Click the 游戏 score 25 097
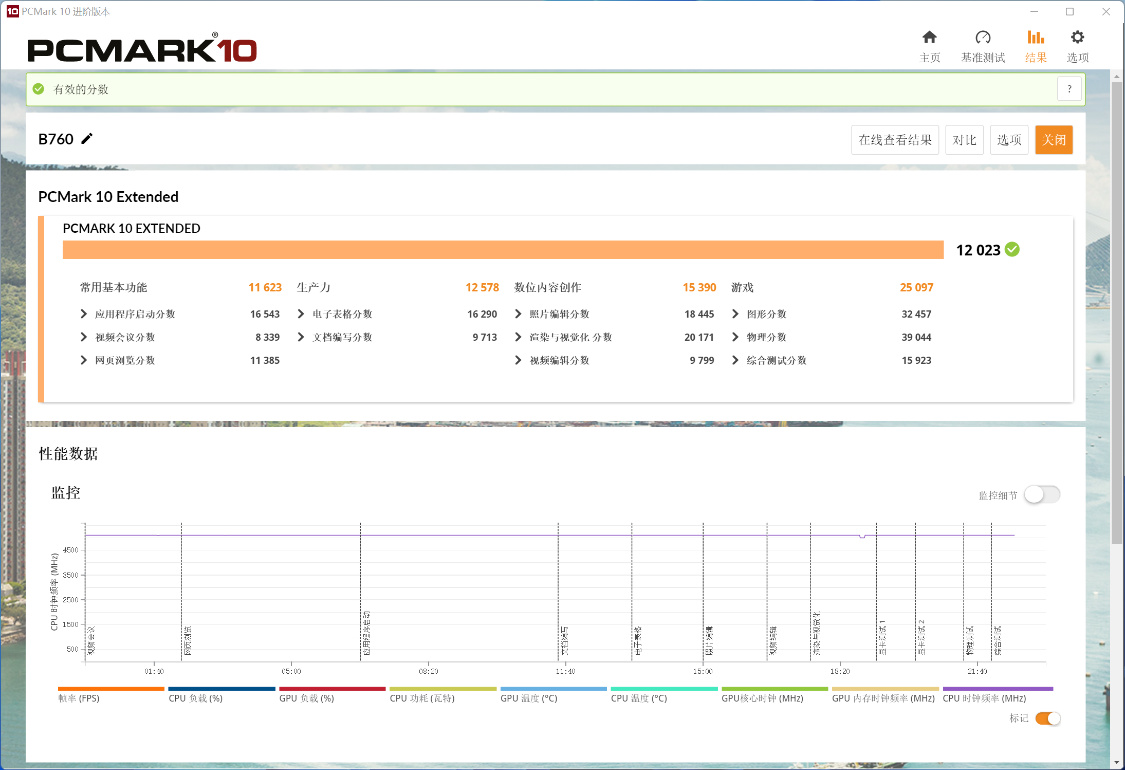 (x=916, y=287)
